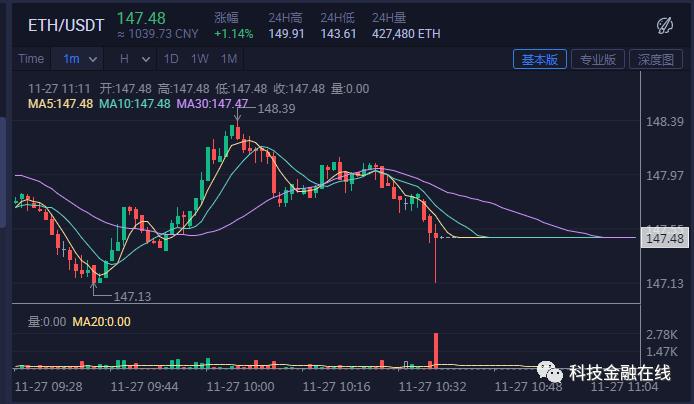694x404 pixels.
Task: Click the tall red volume bar
Action: pyautogui.click(x=436, y=350)
